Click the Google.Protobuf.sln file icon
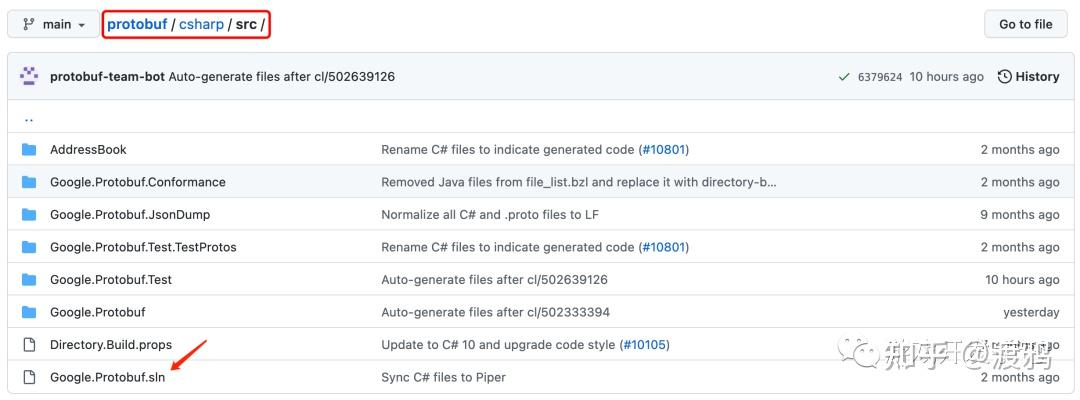The width and height of the screenshot is (1080, 400). (x=29, y=377)
